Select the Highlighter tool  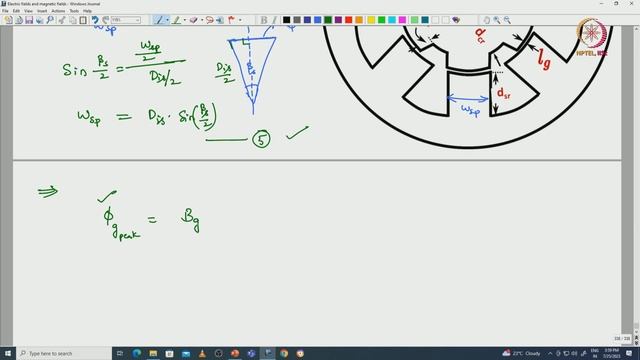176,20
